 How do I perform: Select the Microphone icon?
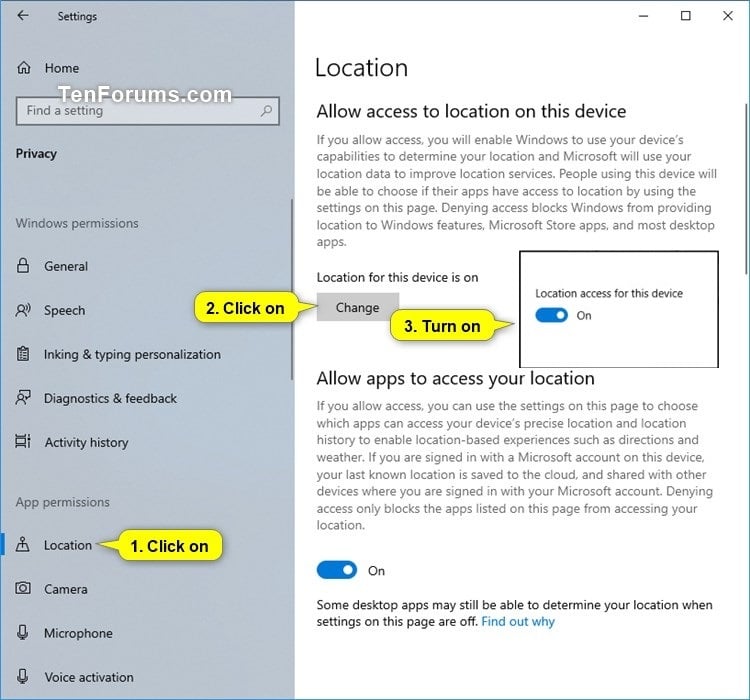[x=22, y=633]
